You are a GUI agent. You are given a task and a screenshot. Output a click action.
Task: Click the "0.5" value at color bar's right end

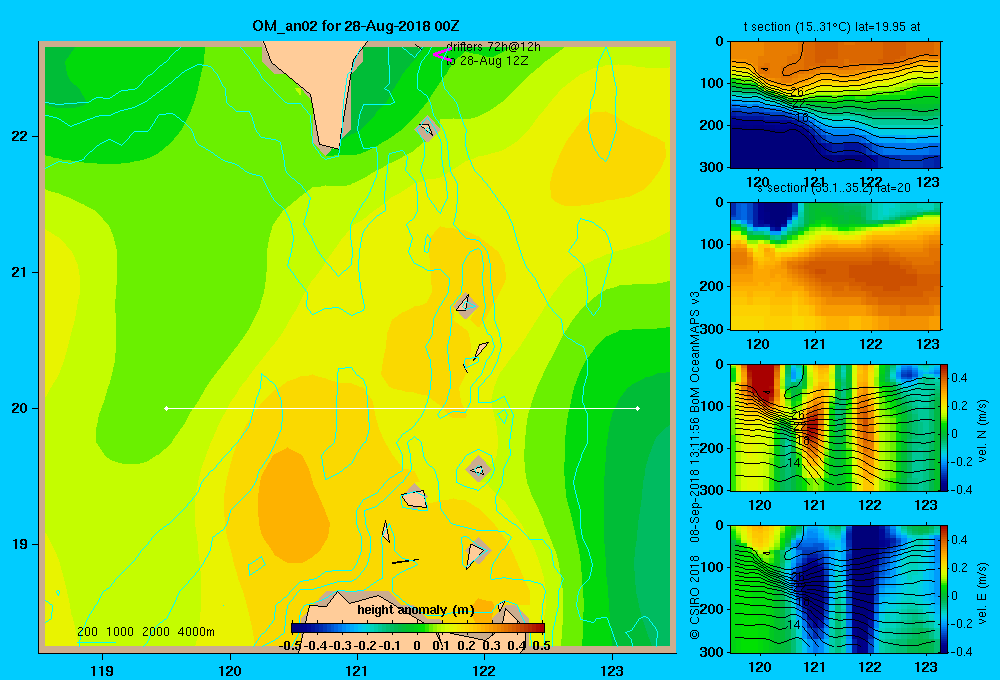[x=541, y=646]
